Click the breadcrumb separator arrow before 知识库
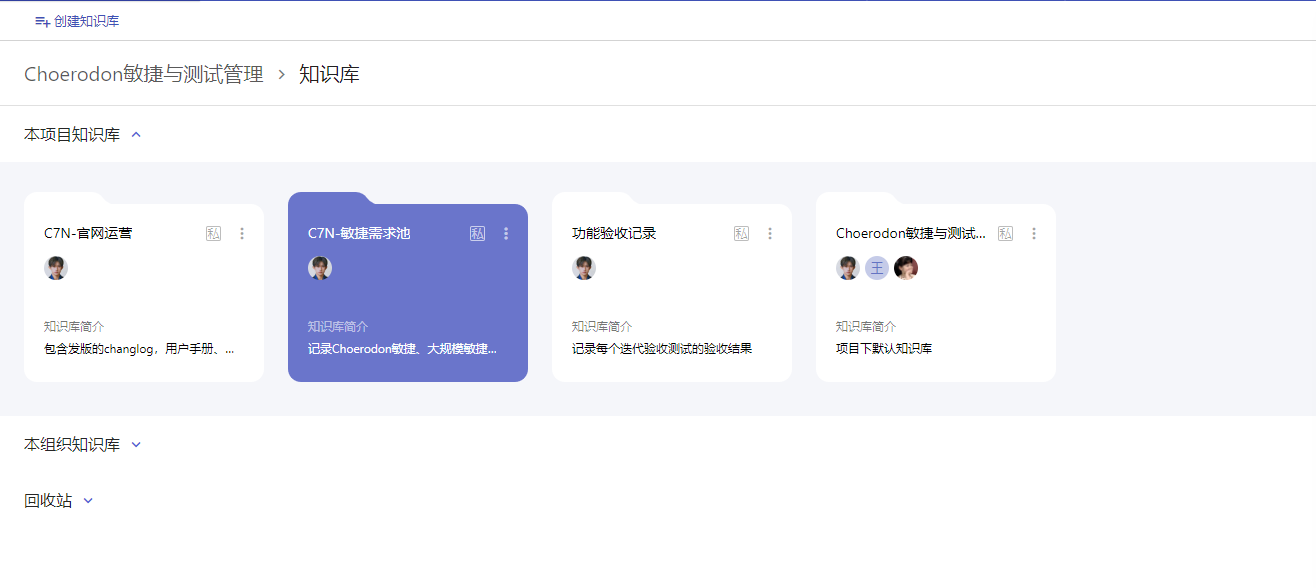The width and height of the screenshot is (1316, 588). coord(282,75)
